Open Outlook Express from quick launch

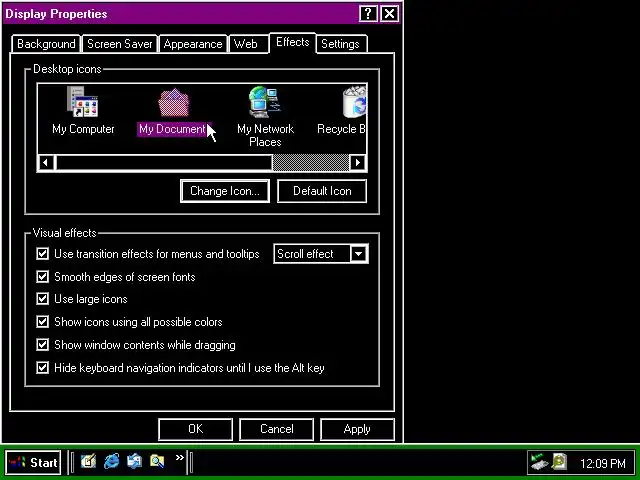(x=134, y=462)
